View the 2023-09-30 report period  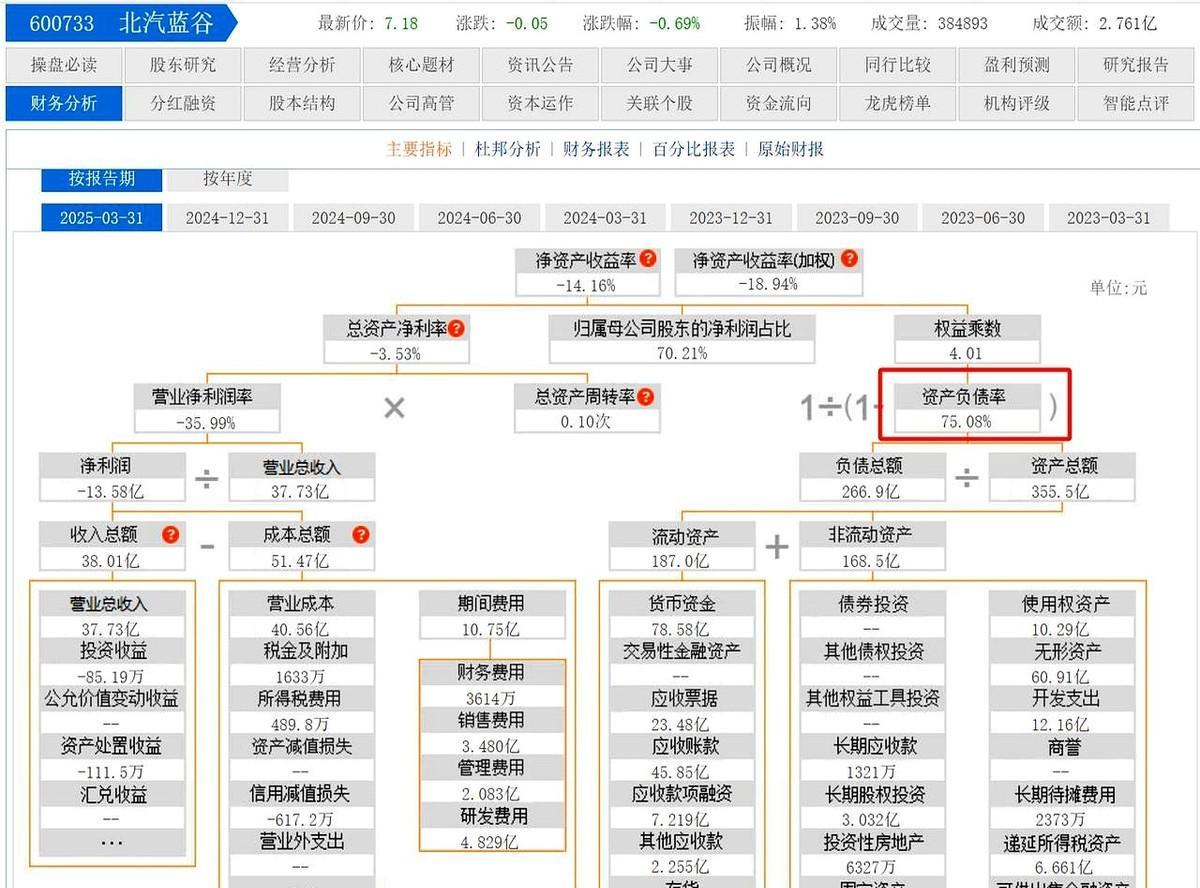coord(857,218)
